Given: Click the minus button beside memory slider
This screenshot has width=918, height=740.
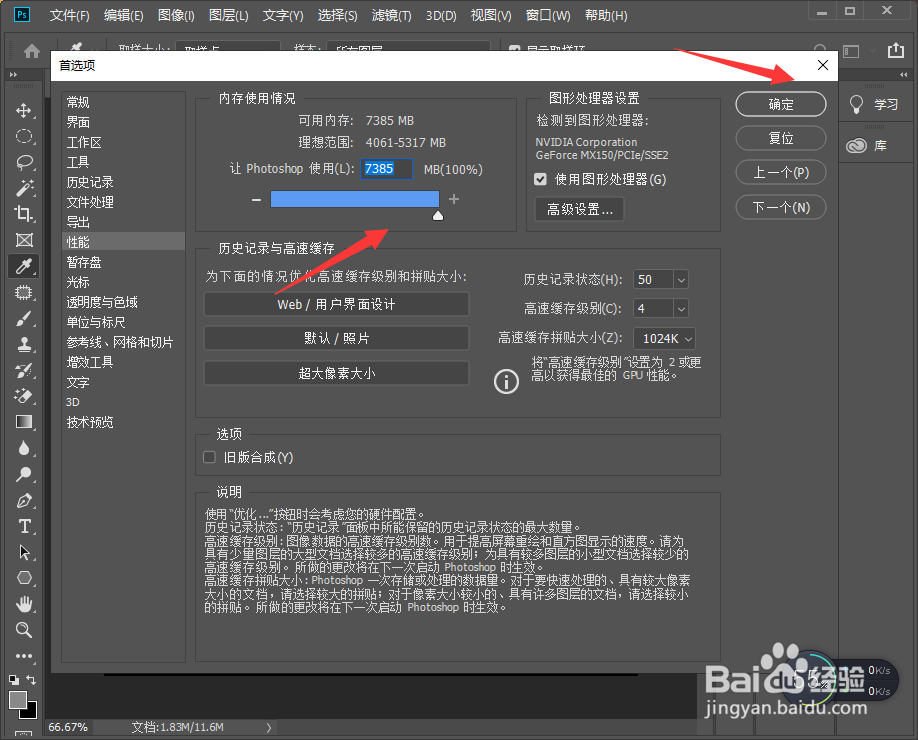Looking at the screenshot, I should (x=256, y=200).
